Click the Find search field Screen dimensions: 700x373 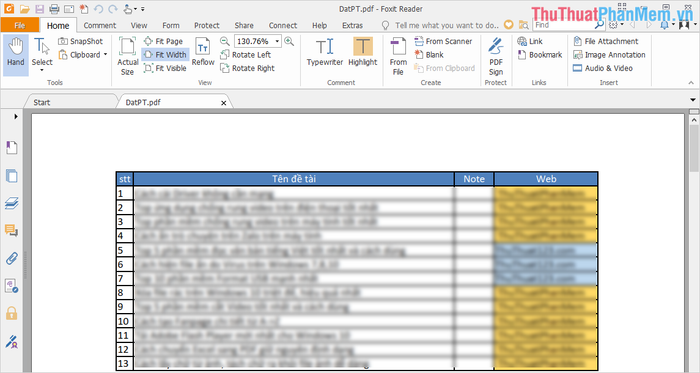point(564,25)
